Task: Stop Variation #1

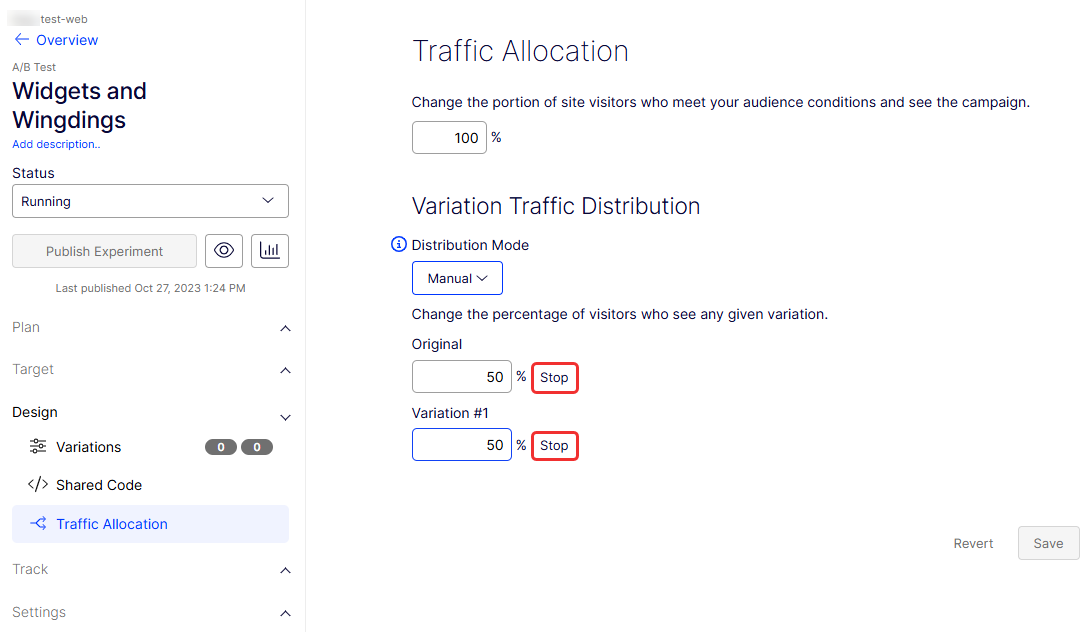Action: (x=554, y=445)
